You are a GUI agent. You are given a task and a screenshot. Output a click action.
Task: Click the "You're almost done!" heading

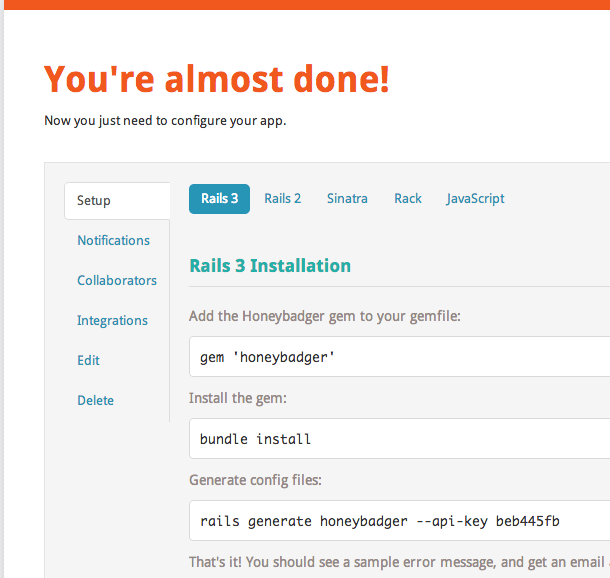pos(217,78)
